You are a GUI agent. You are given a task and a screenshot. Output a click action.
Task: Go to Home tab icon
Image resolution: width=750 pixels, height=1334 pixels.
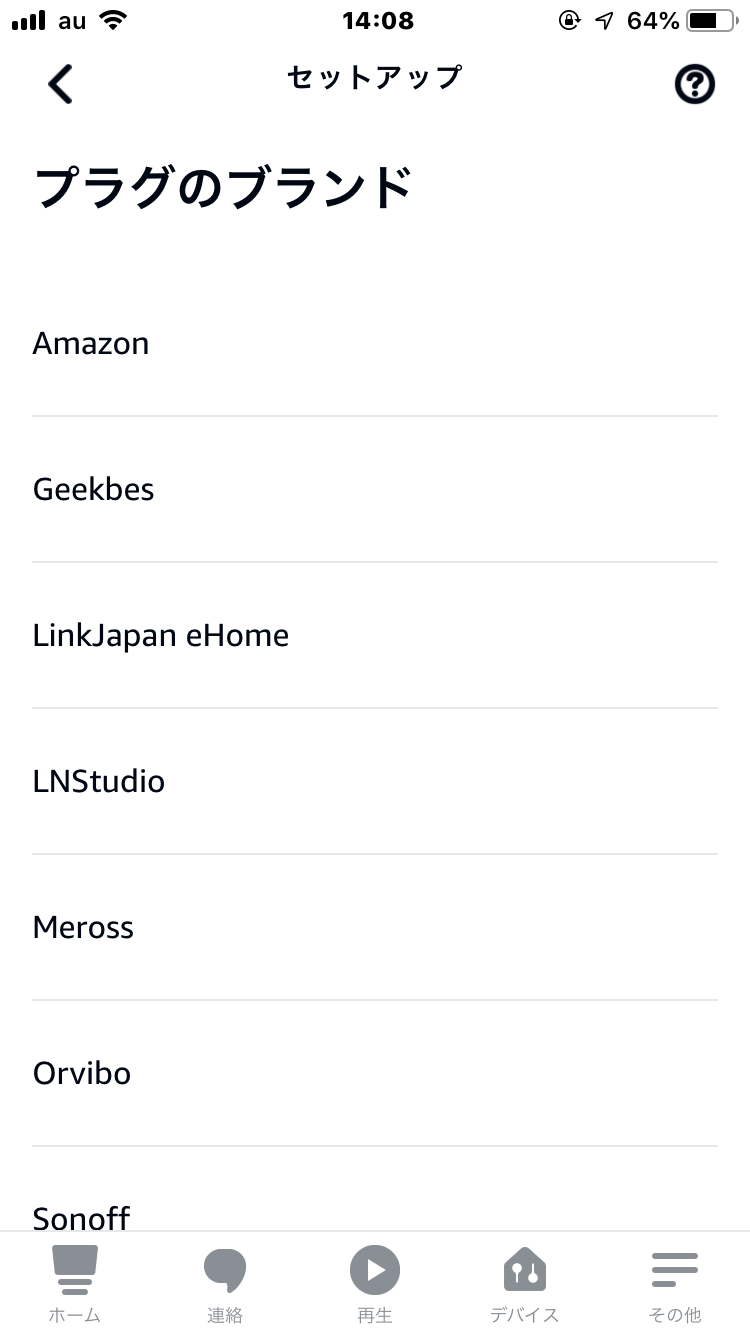pyautogui.click(x=75, y=1270)
